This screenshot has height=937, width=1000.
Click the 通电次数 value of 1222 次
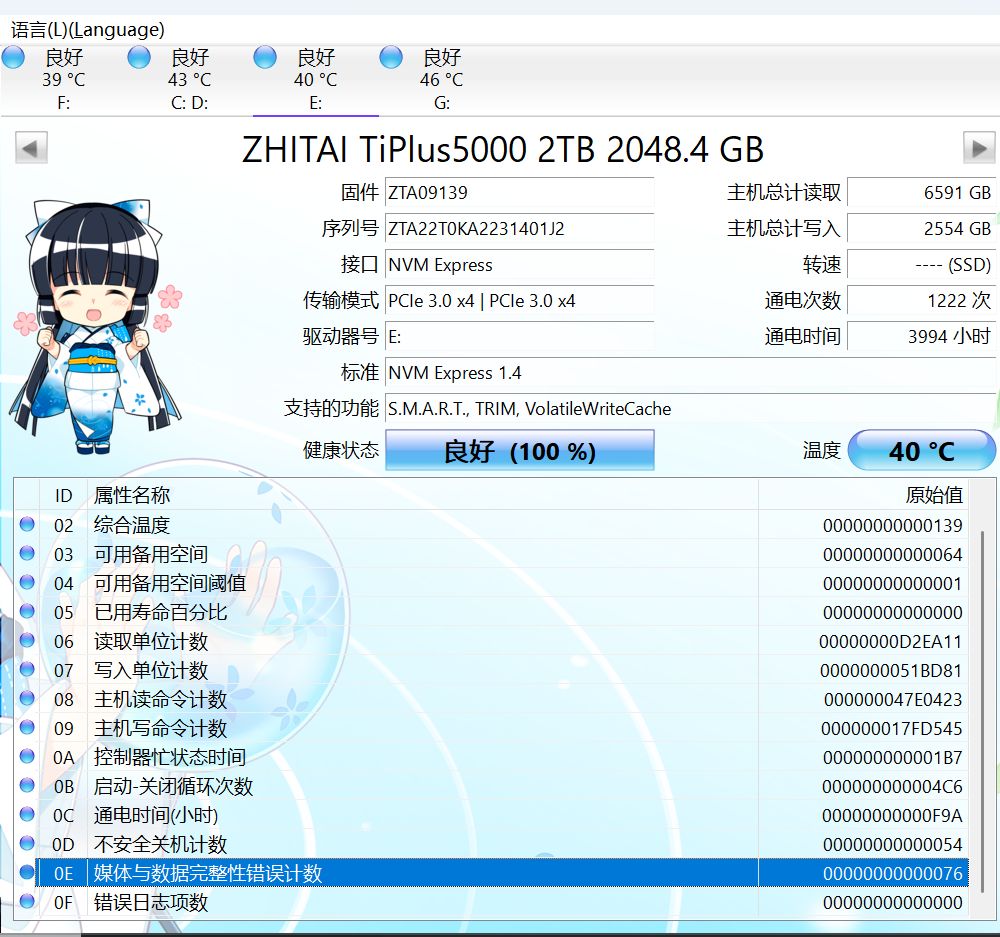click(922, 300)
